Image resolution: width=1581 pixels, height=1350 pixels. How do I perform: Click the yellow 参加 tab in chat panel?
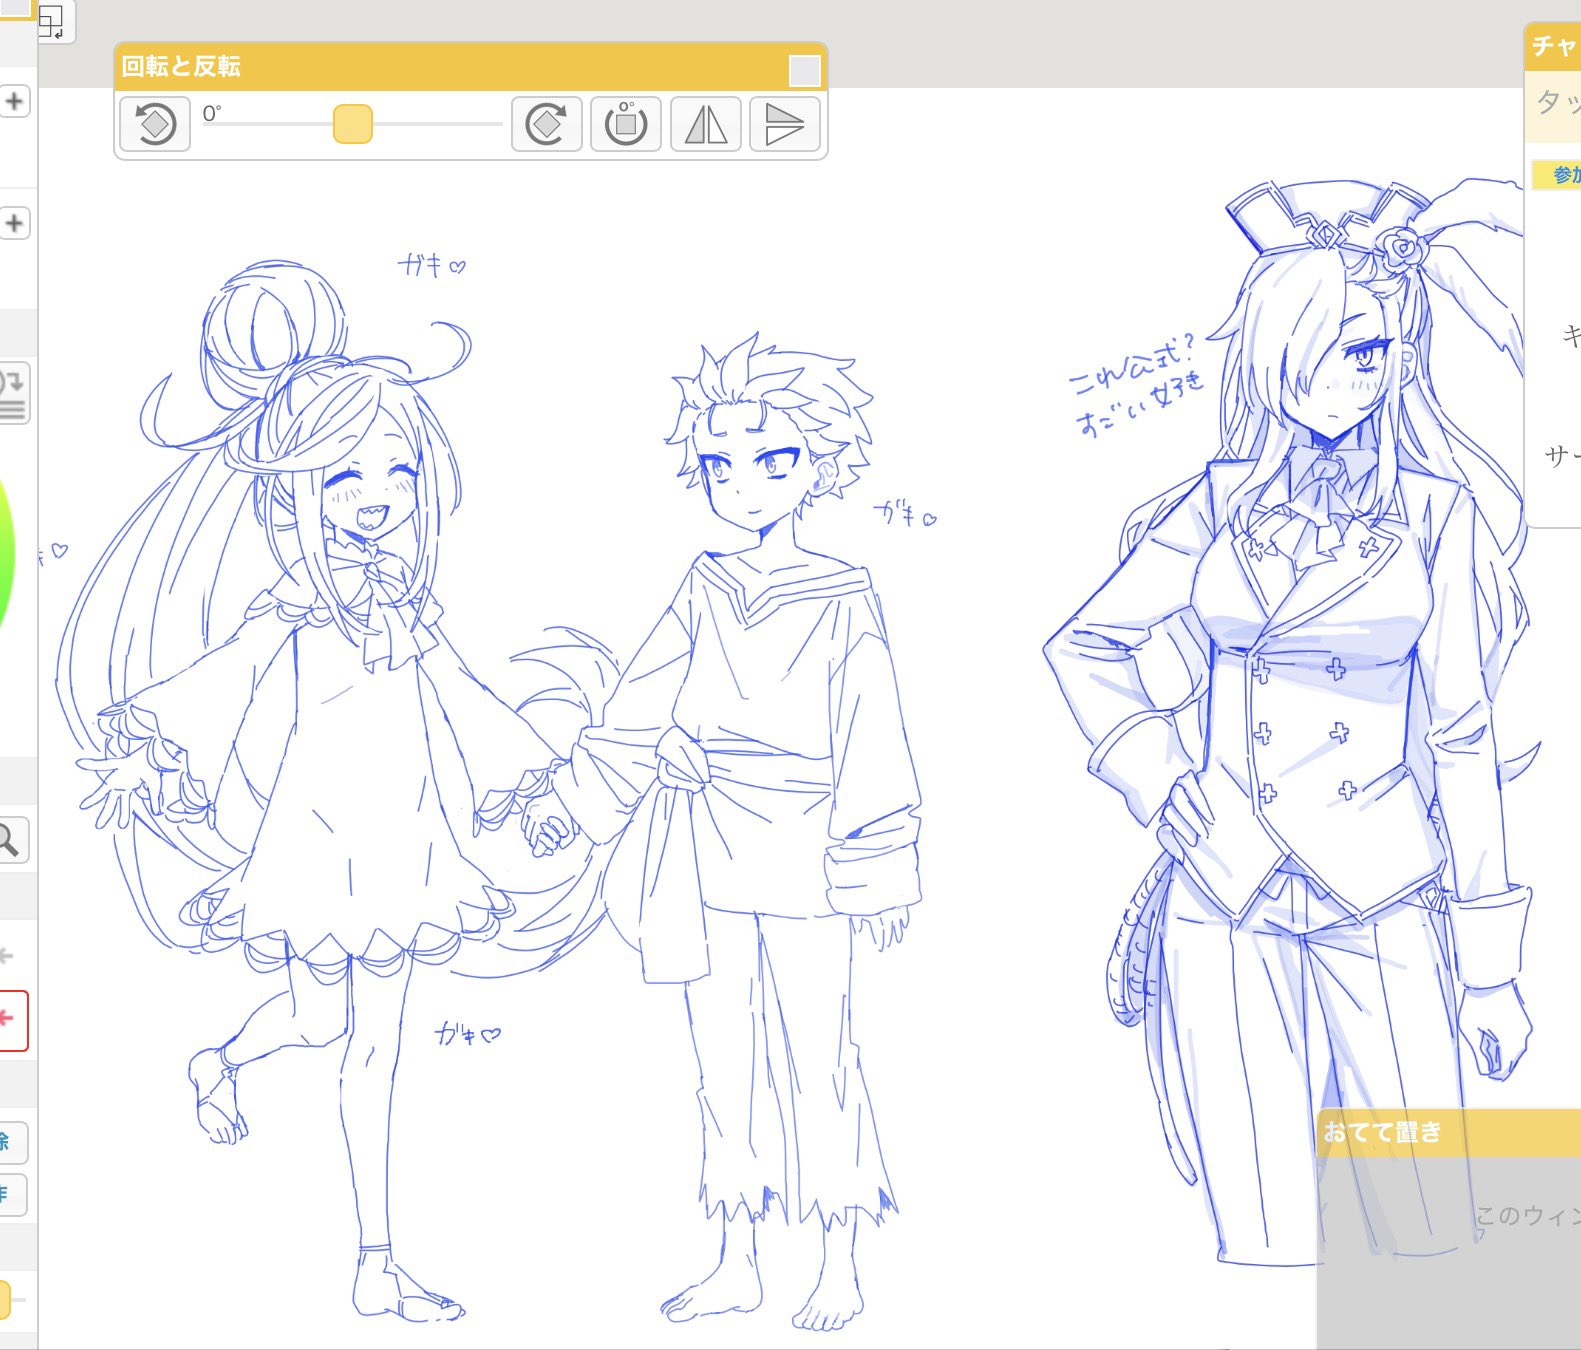point(1558,175)
